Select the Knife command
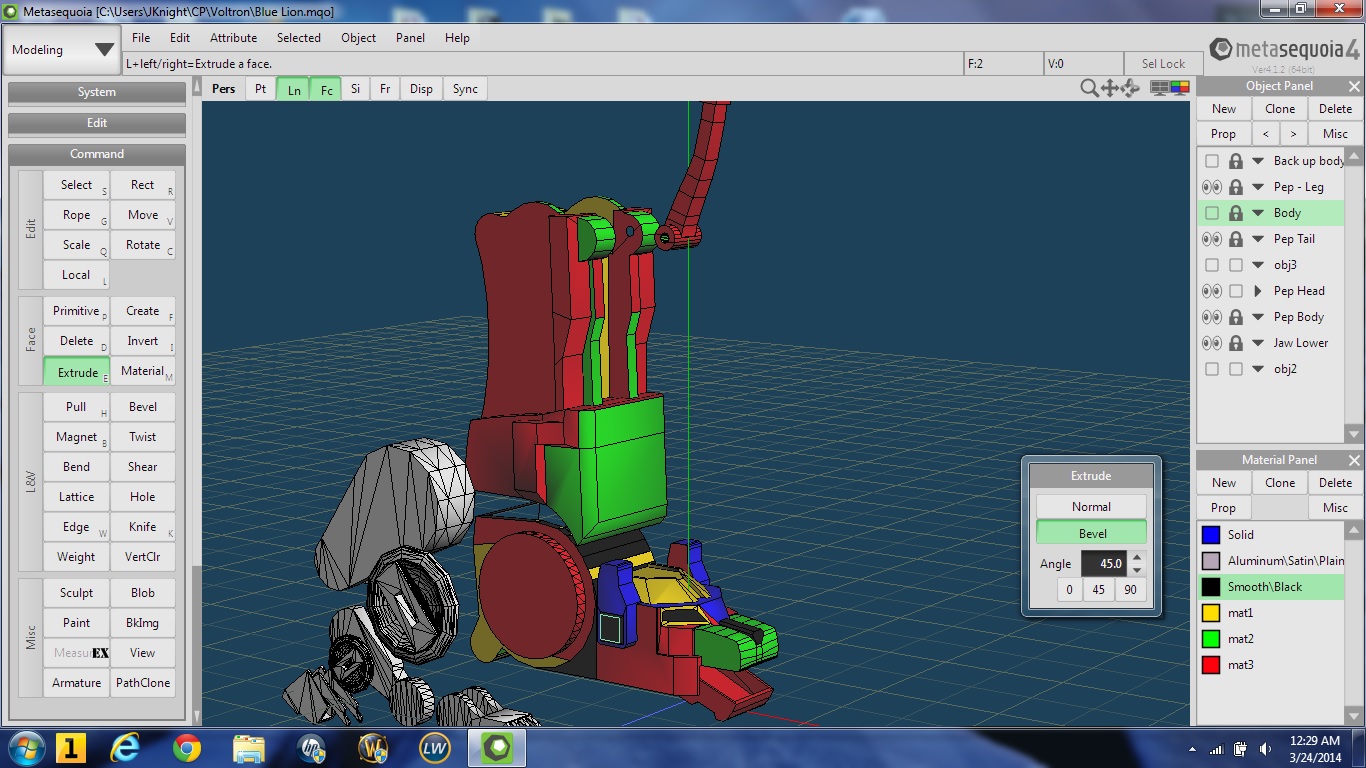 [143, 527]
